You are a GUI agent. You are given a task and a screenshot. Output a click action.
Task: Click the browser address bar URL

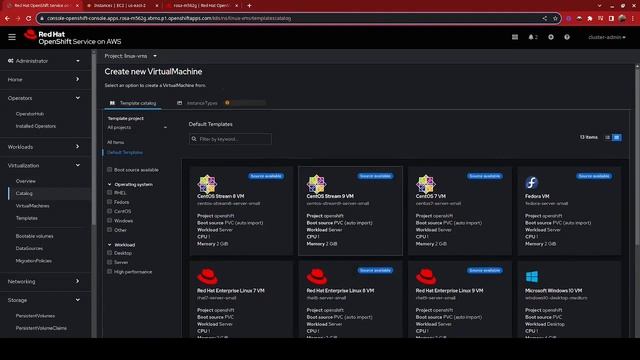(x=169, y=18)
